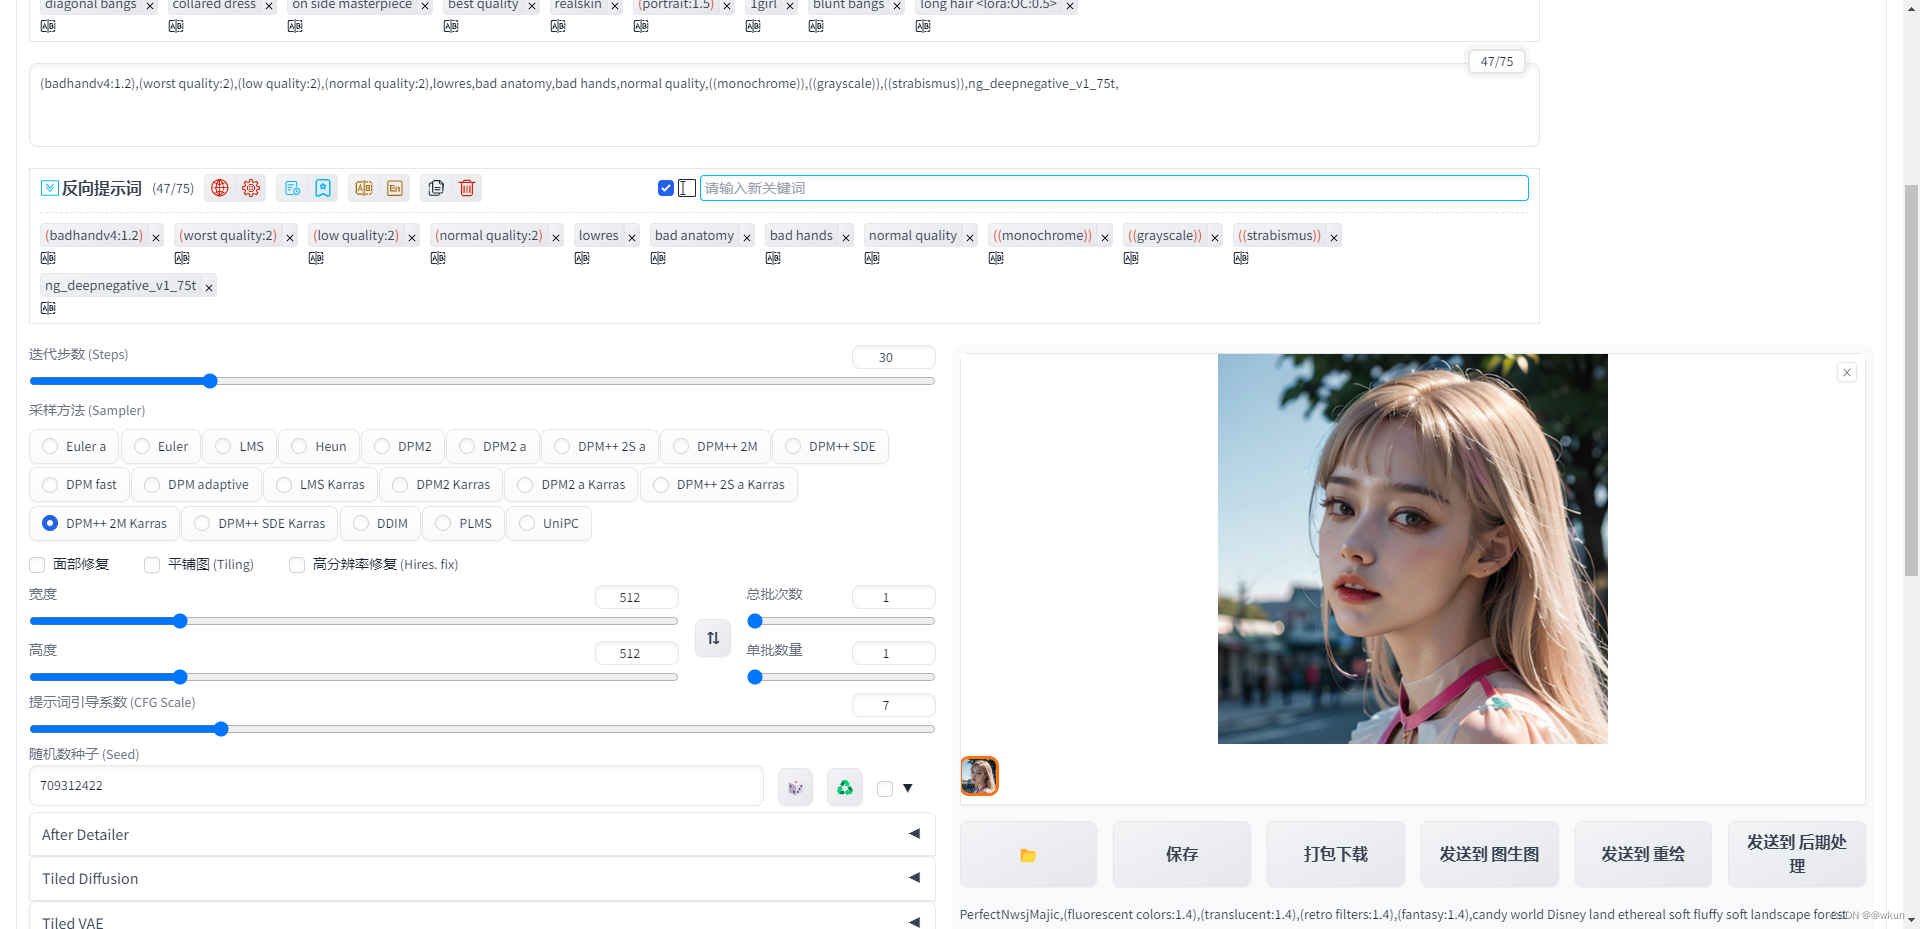Screen dimensions: 1920x929
Task: Close the image preview with the X
Action: click(1847, 372)
